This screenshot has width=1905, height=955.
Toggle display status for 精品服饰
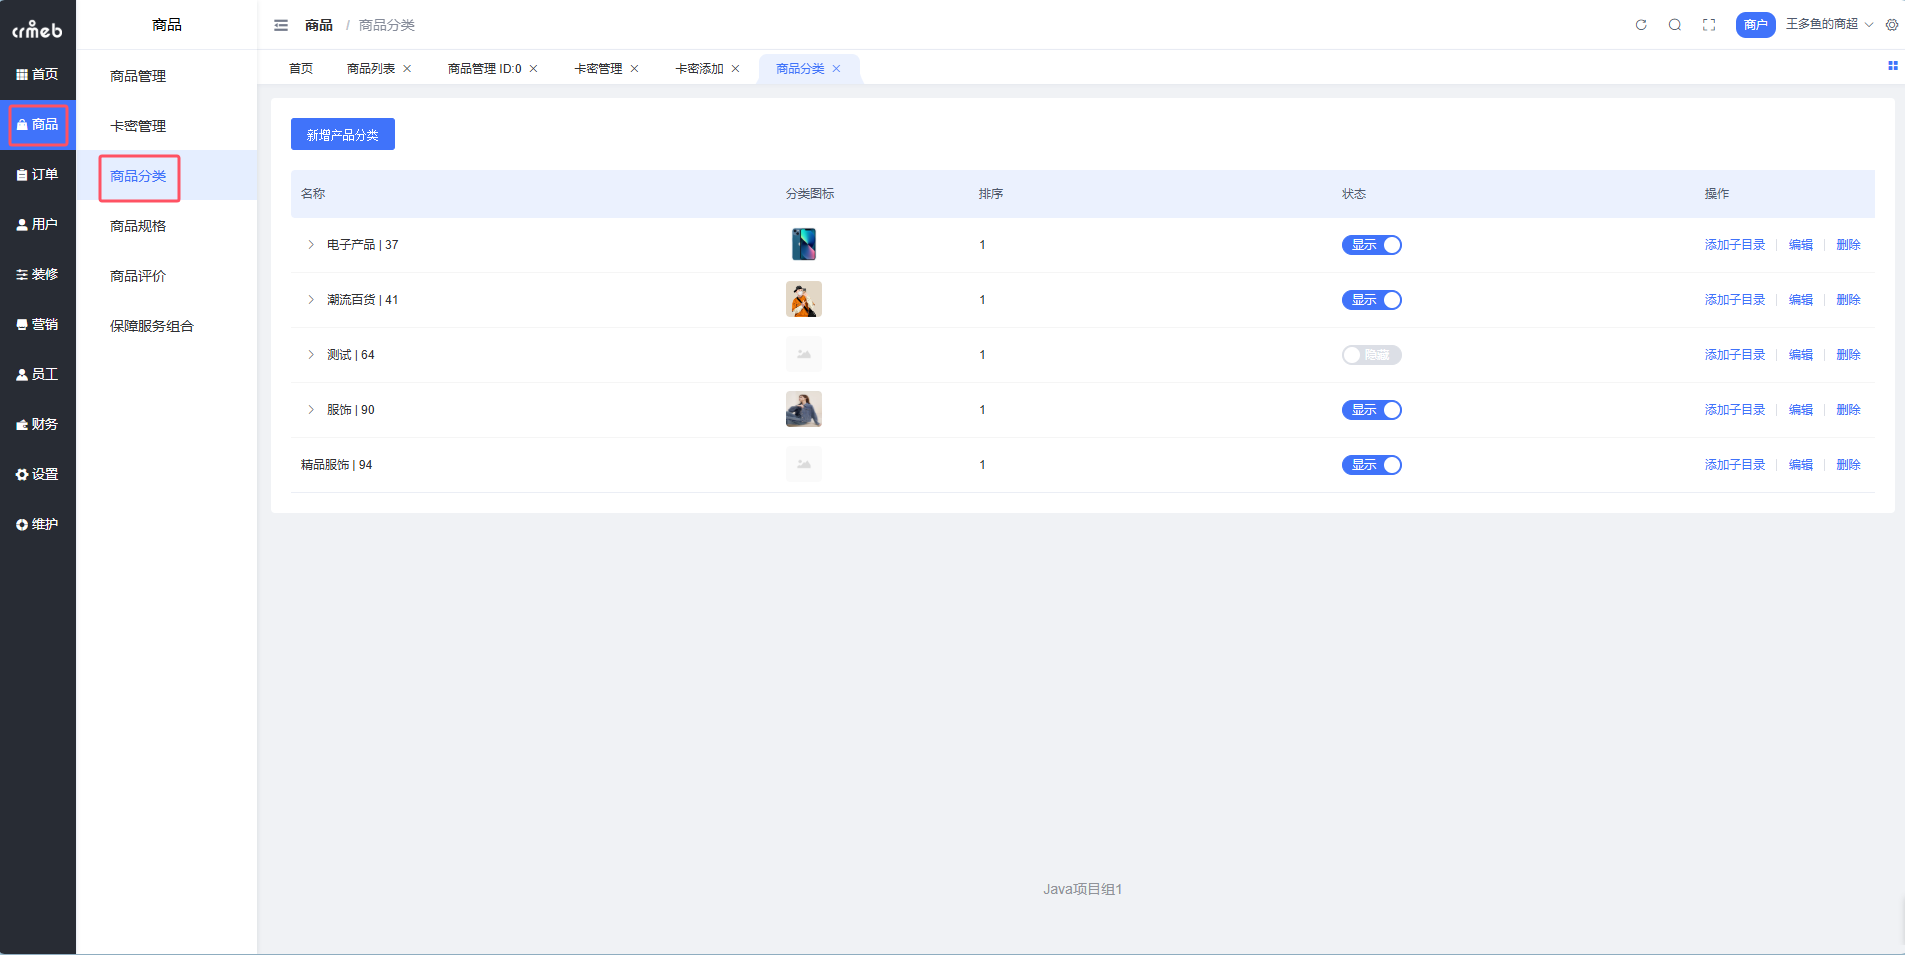click(1371, 465)
